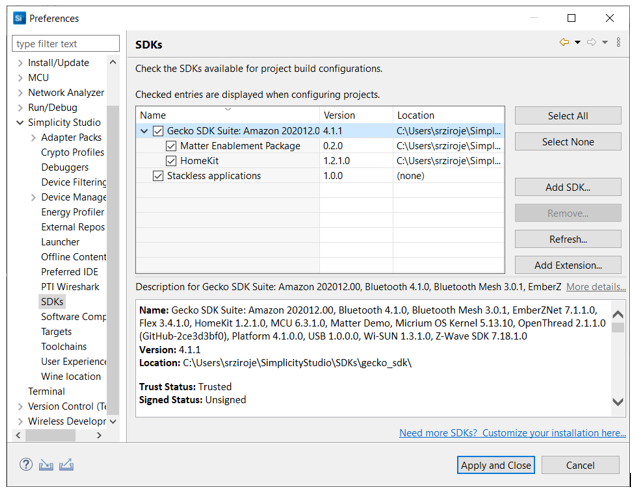Click the Select None button
Screen dimensions: 635x490
568,142
